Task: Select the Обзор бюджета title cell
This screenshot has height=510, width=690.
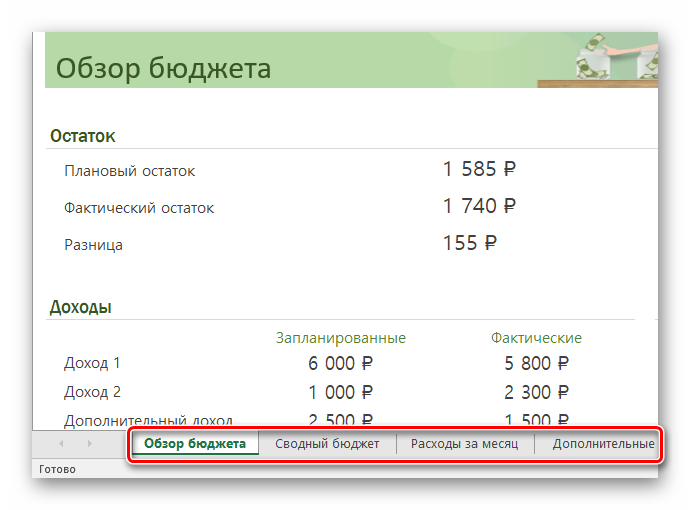Action: click(x=163, y=68)
